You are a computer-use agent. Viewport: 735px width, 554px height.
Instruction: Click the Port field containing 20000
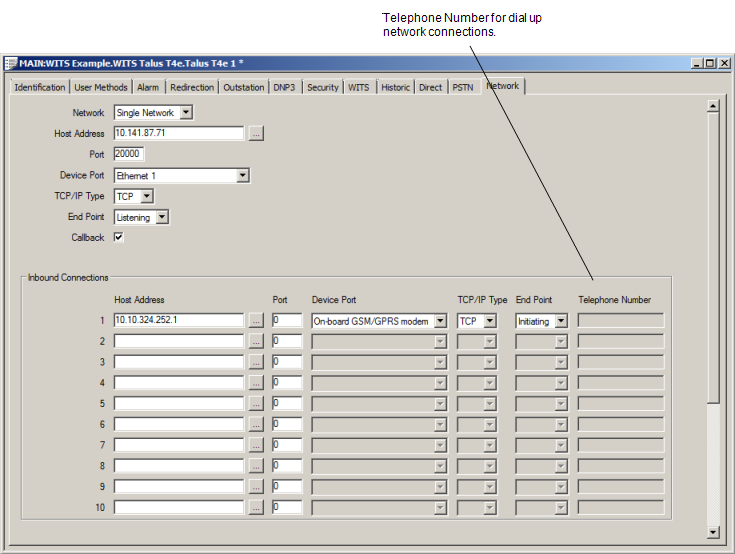[x=129, y=154]
